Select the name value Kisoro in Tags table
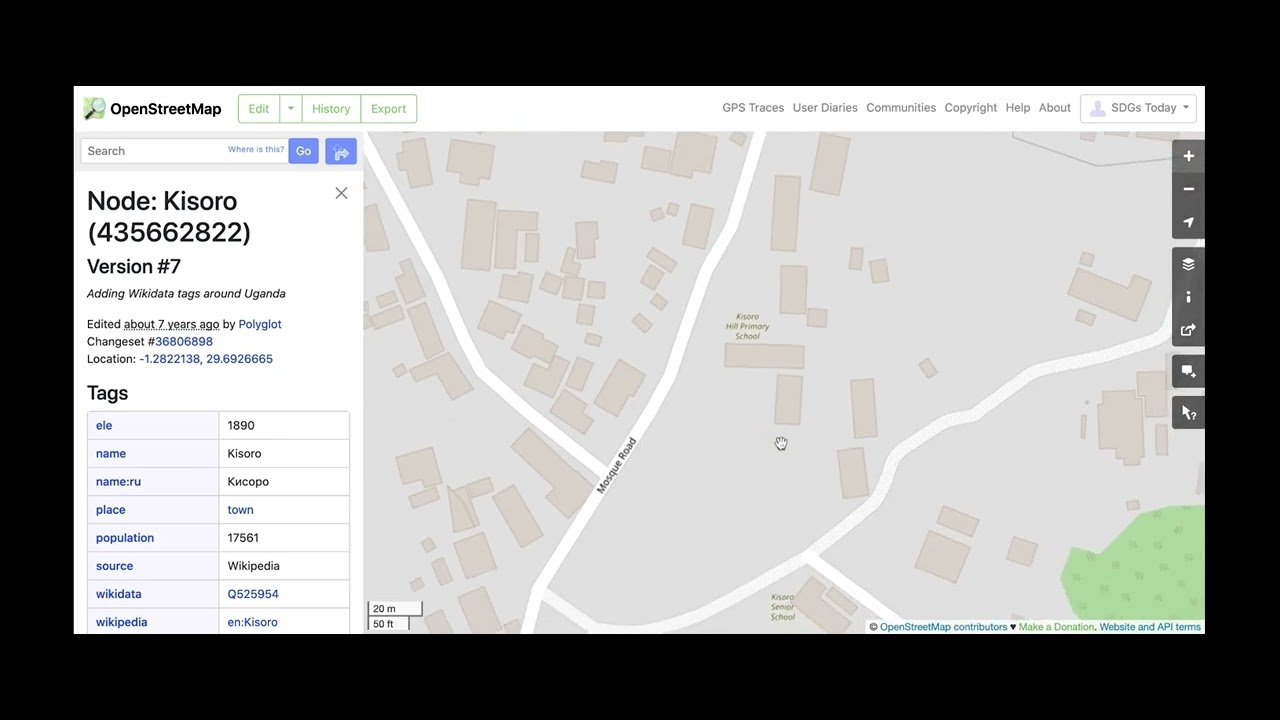The width and height of the screenshot is (1280, 720). click(244, 454)
